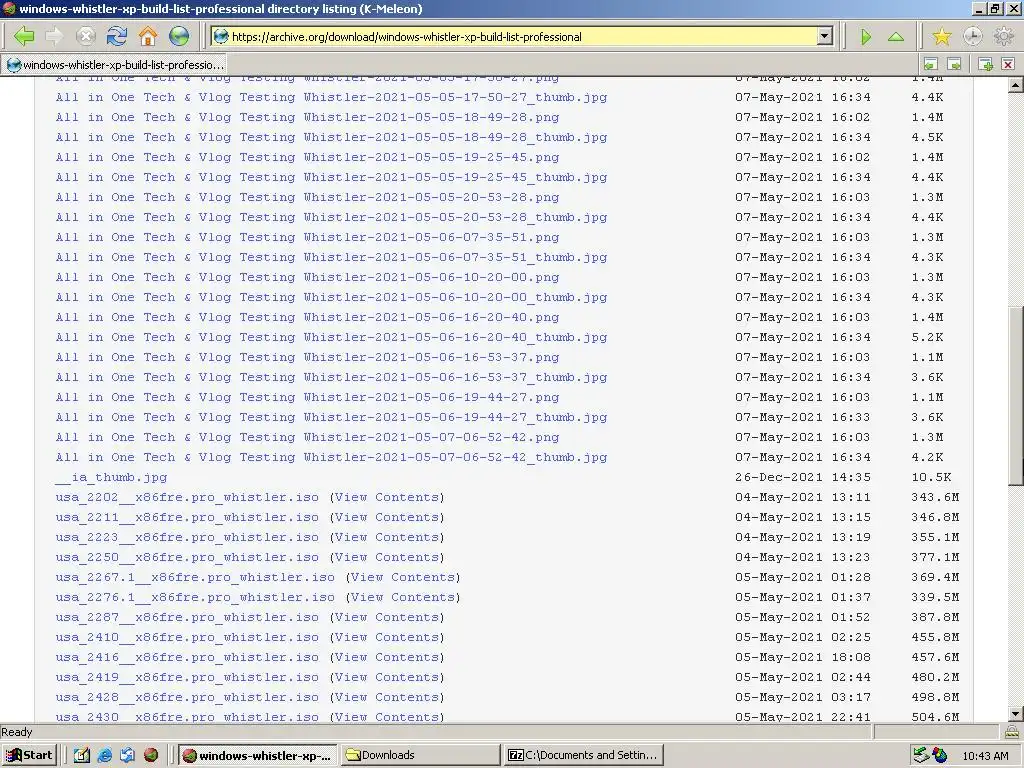Open usa_2428__x86fre.pro_whistler.iso link
Screen dimensions: 1024x768
[187, 697]
